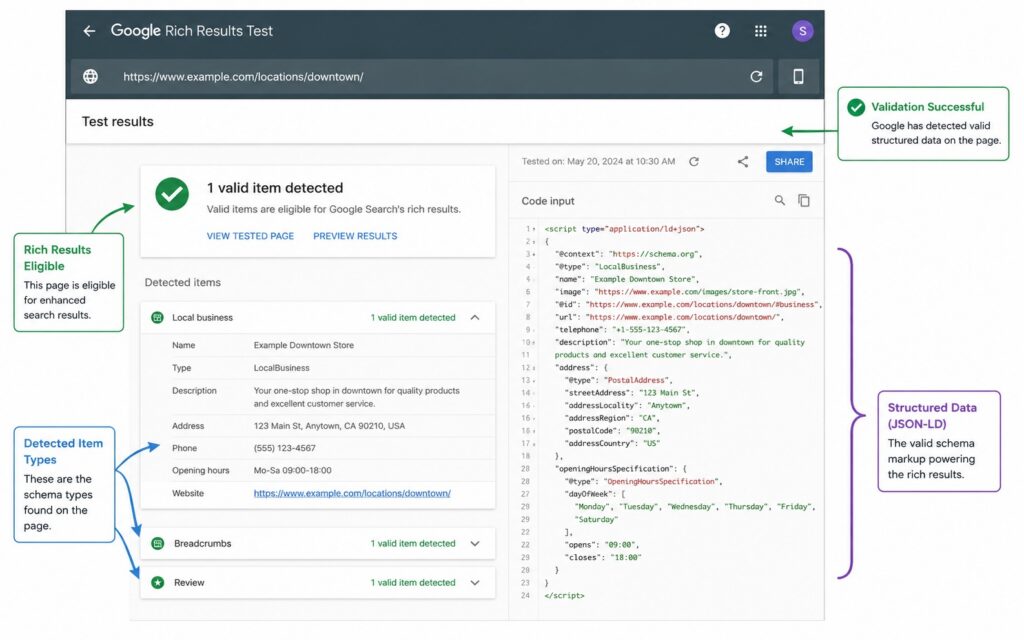This screenshot has width=1024, height=640.
Task: Click 'Review' row label
Action: point(189,583)
